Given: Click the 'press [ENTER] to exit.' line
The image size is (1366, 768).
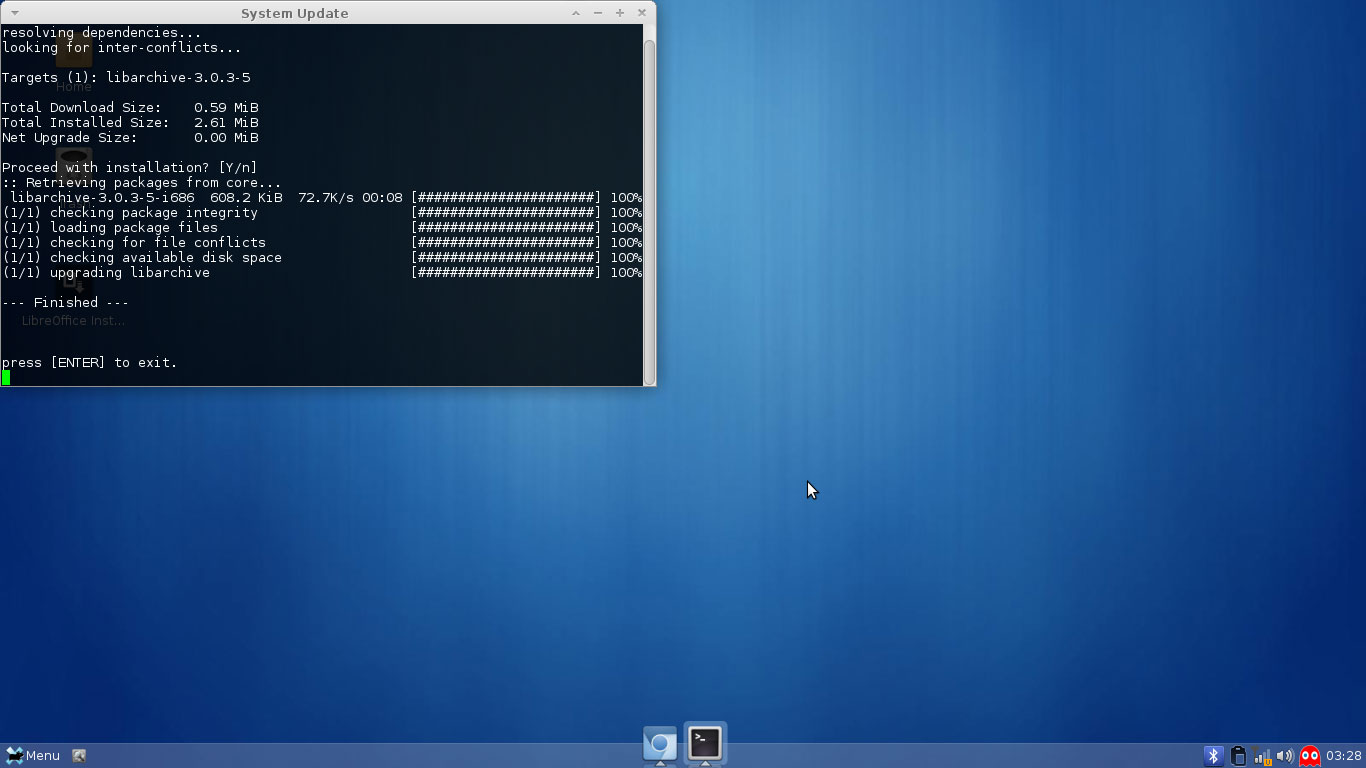Looking at the screenshot, I should click(90, 363).
